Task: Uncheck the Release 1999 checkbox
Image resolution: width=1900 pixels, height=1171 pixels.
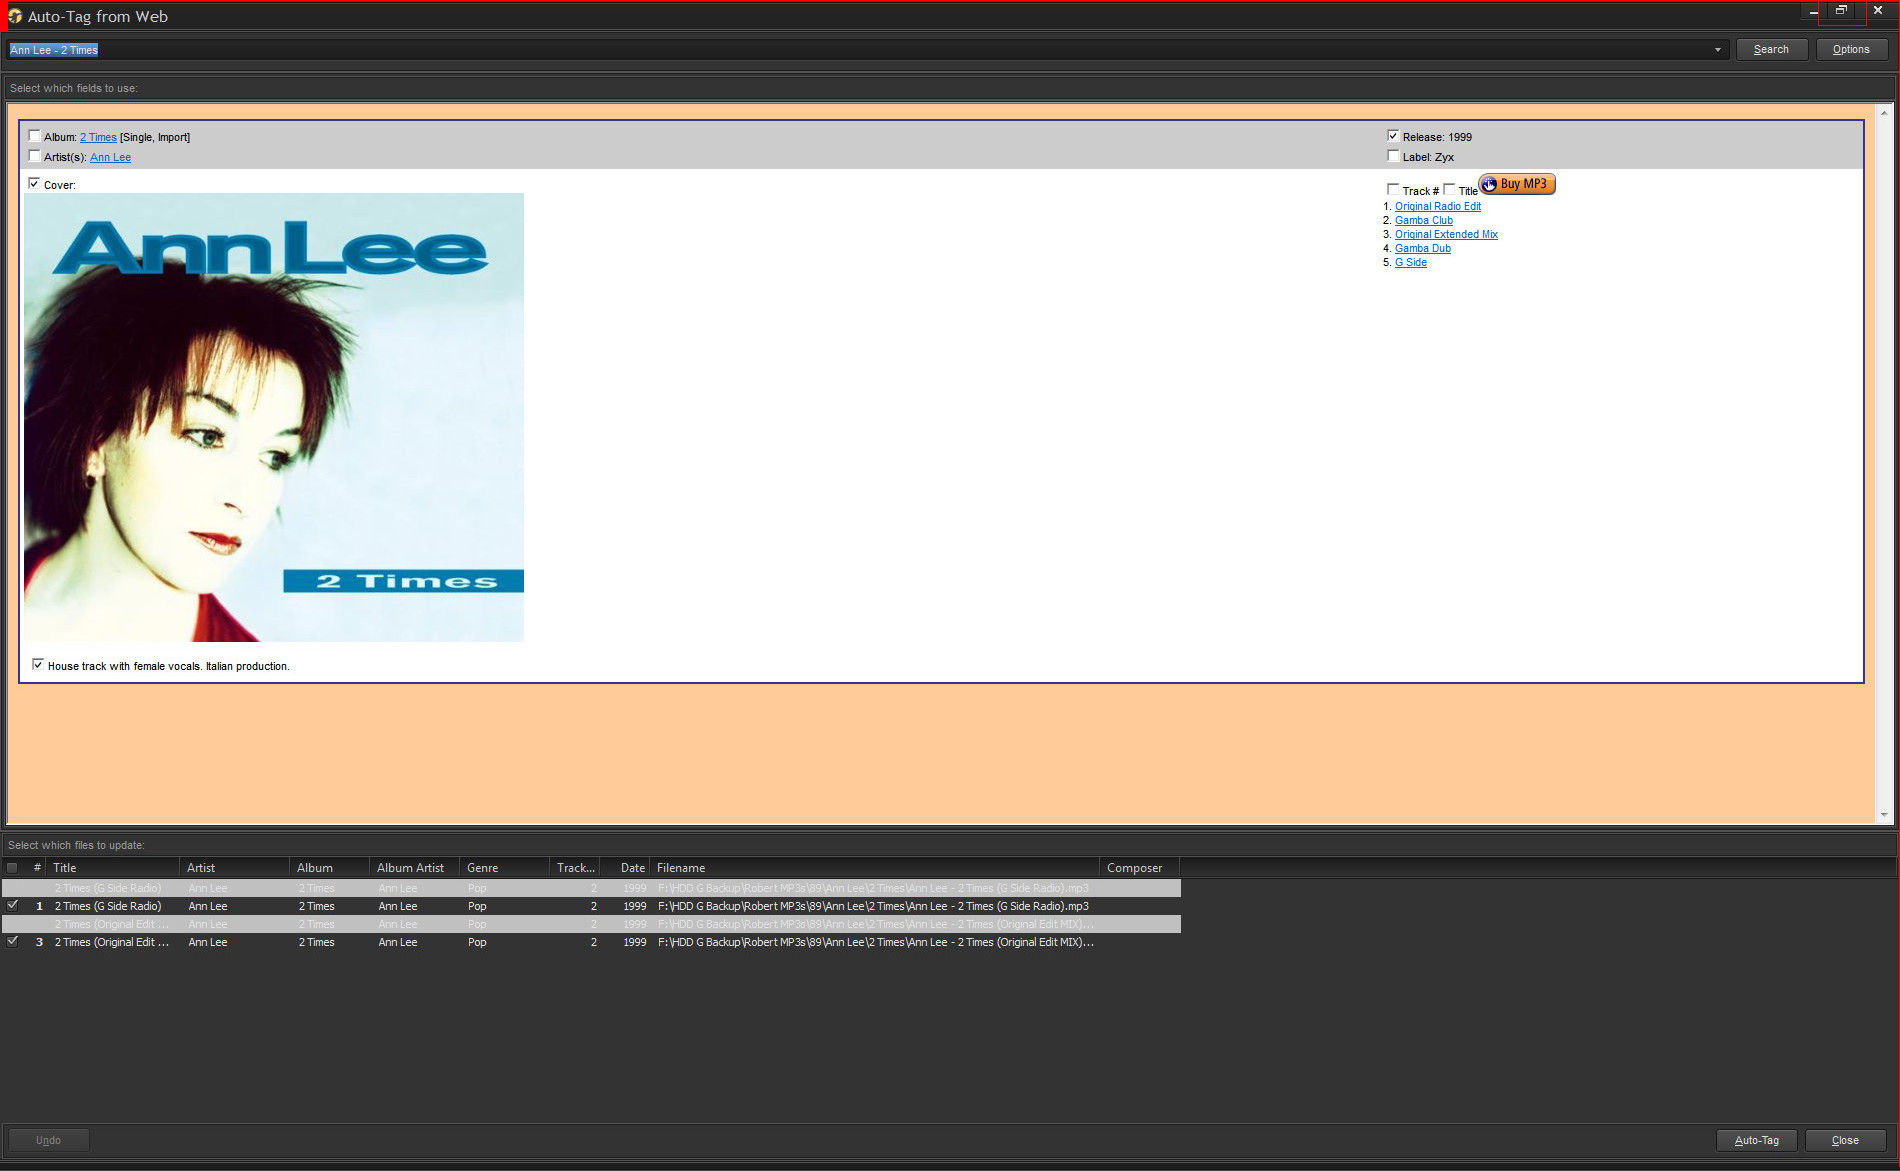Action: point(1393,136)
